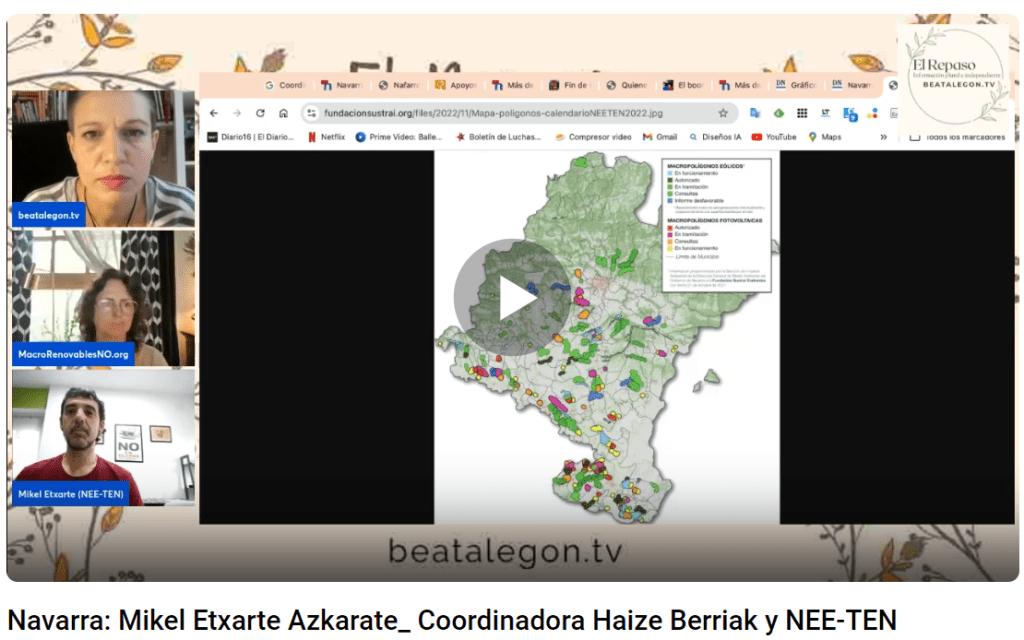1024x640 pixels.
Task: Switch to the 'Apoyo' browser tab
Action: (456, 86)
